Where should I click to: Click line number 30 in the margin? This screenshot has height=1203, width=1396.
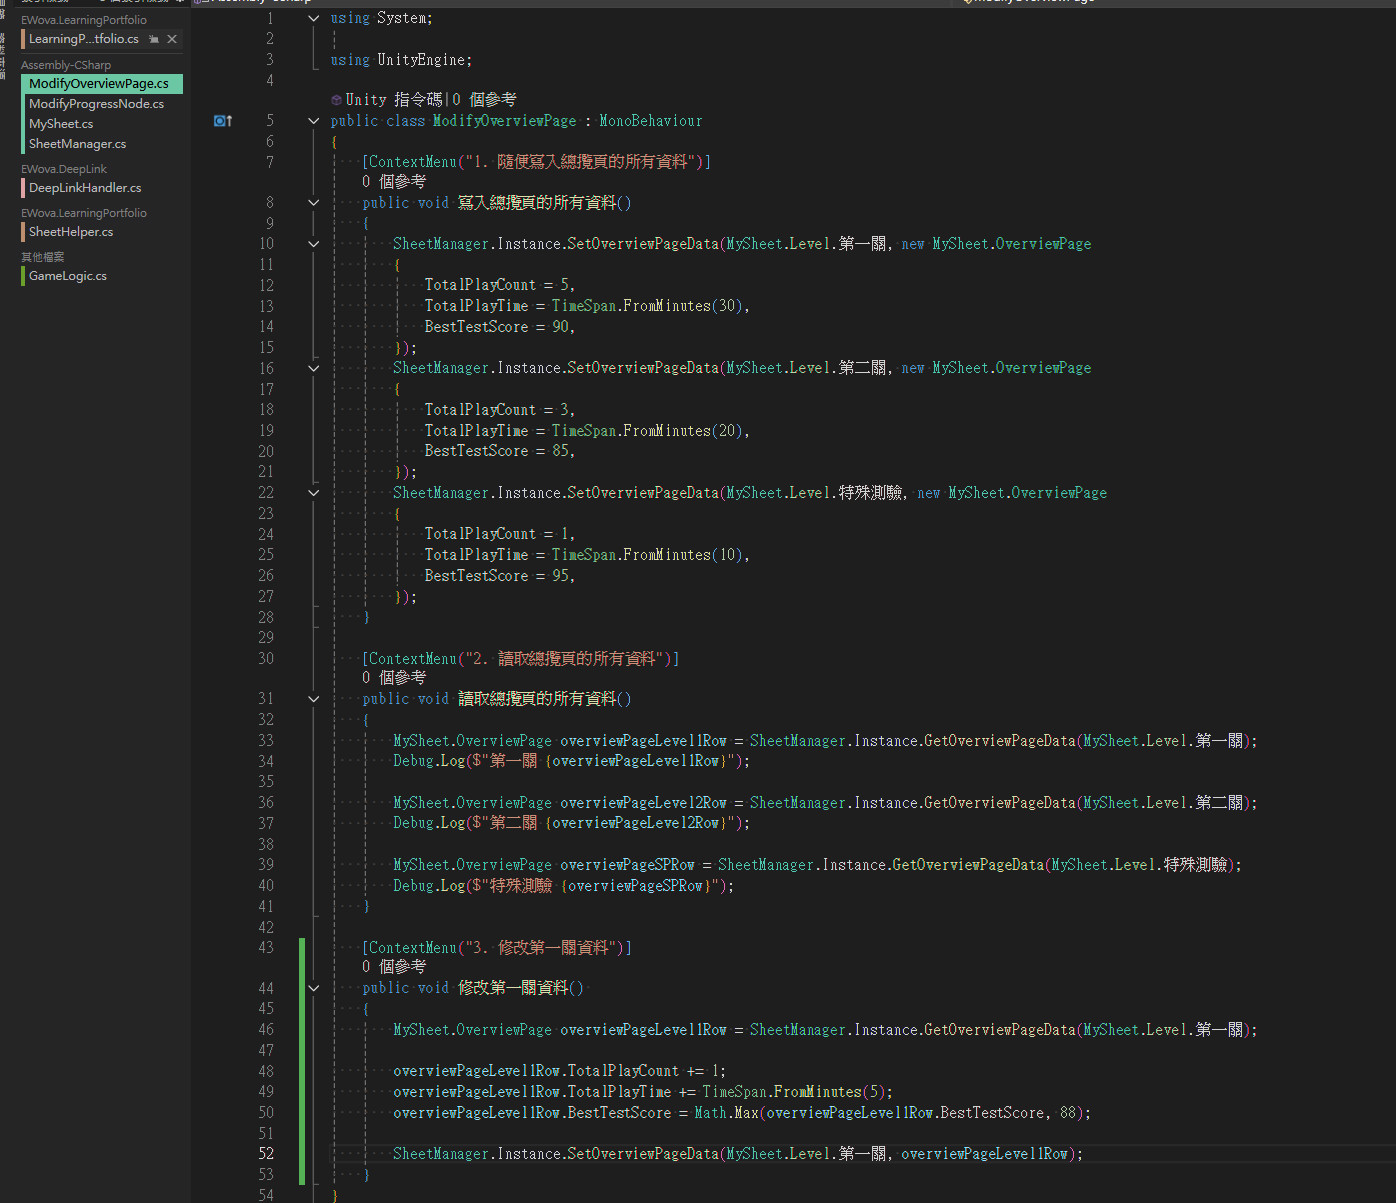click(266, 658)
